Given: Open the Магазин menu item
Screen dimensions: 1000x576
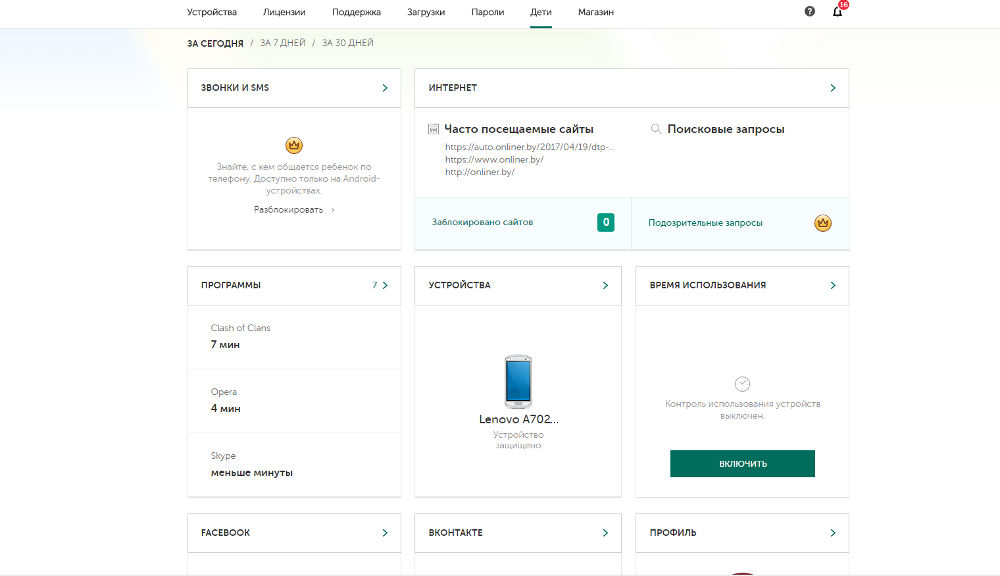Looking at the screenshot, I should tap(596, 13).
